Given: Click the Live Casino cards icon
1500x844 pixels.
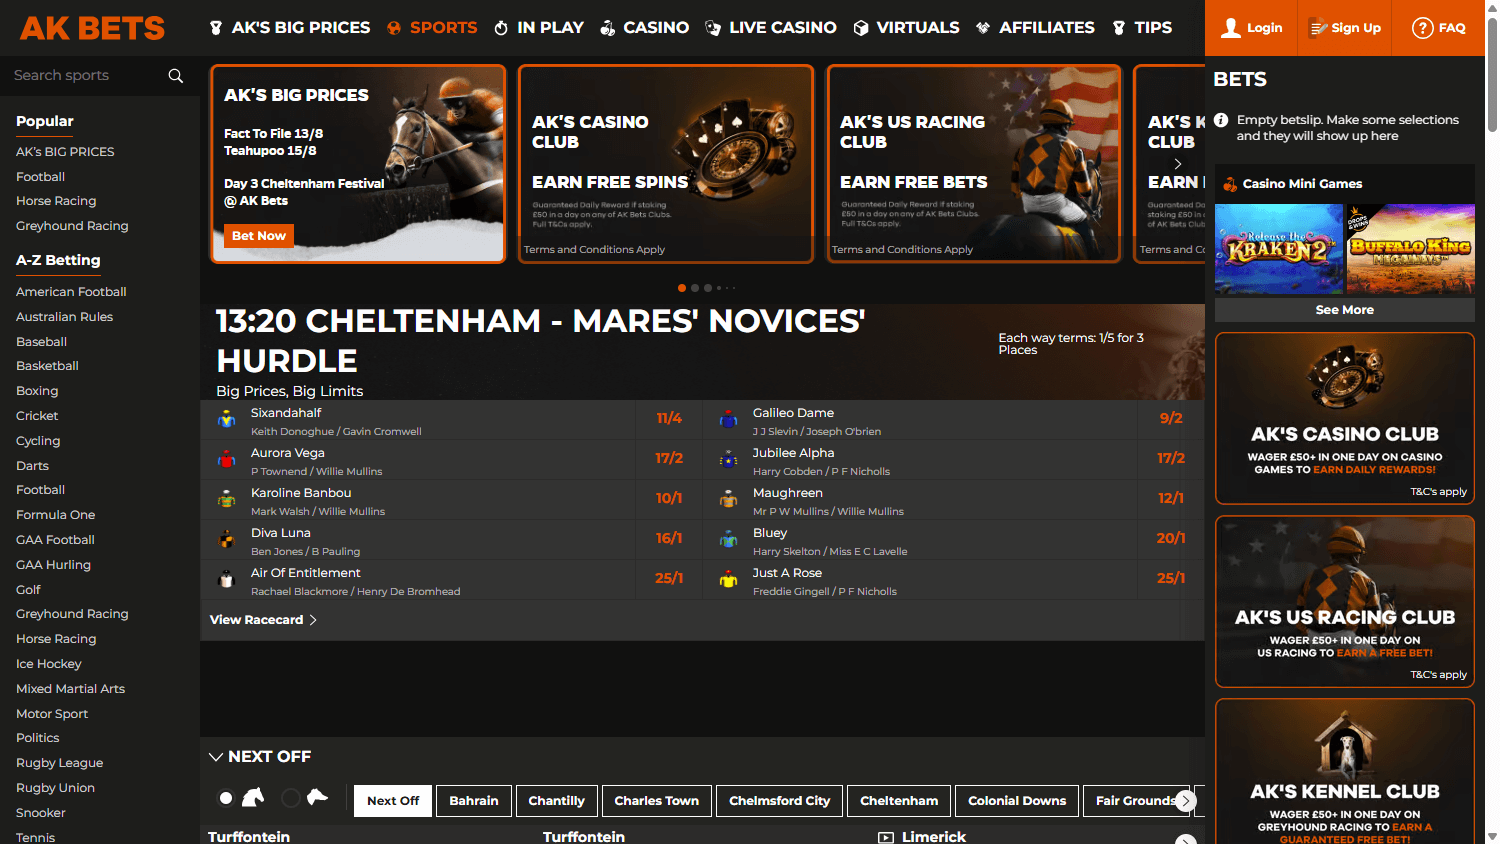Looking at the screenshot, I should click(711, 28).
